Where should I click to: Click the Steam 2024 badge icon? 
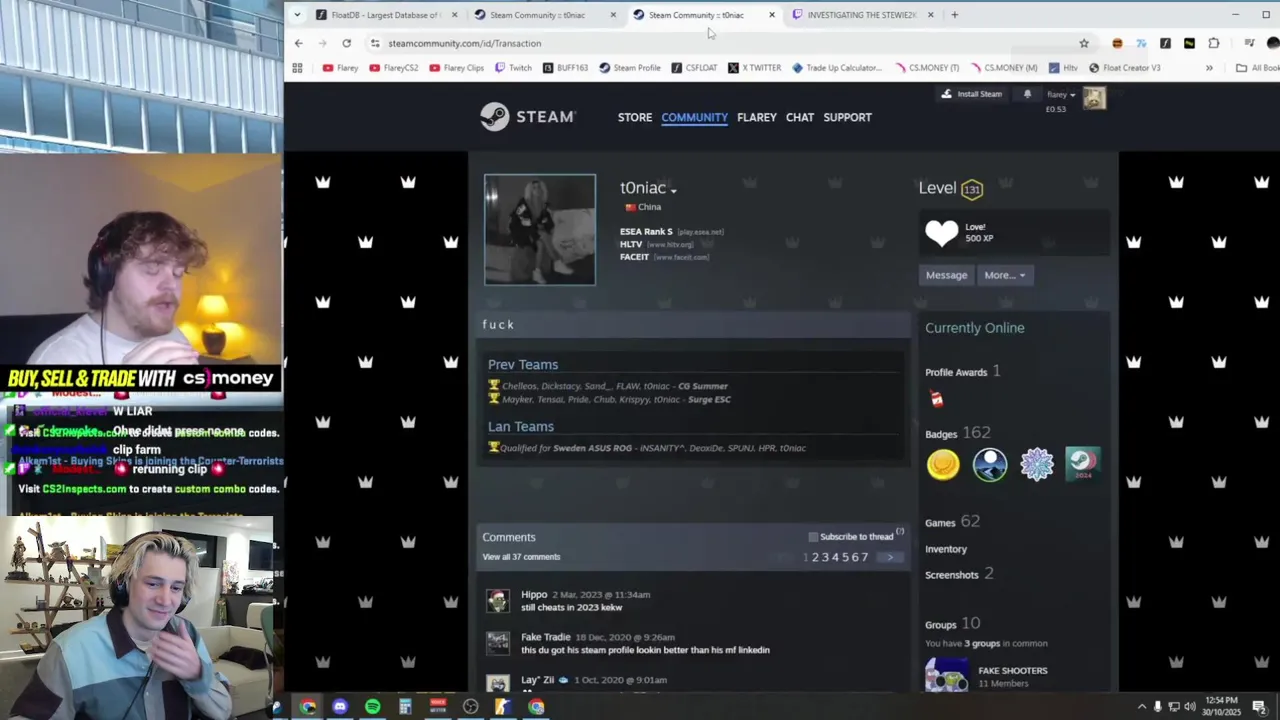click(1083, 465)
